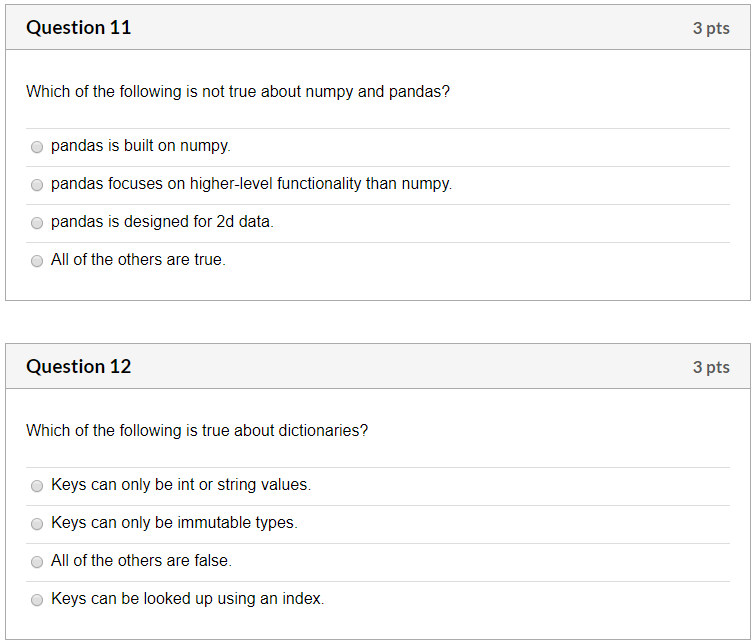This screenshot has height=644, width=756.
Task: Select 'Keys can be looked up using an index'
Action: 37,600
